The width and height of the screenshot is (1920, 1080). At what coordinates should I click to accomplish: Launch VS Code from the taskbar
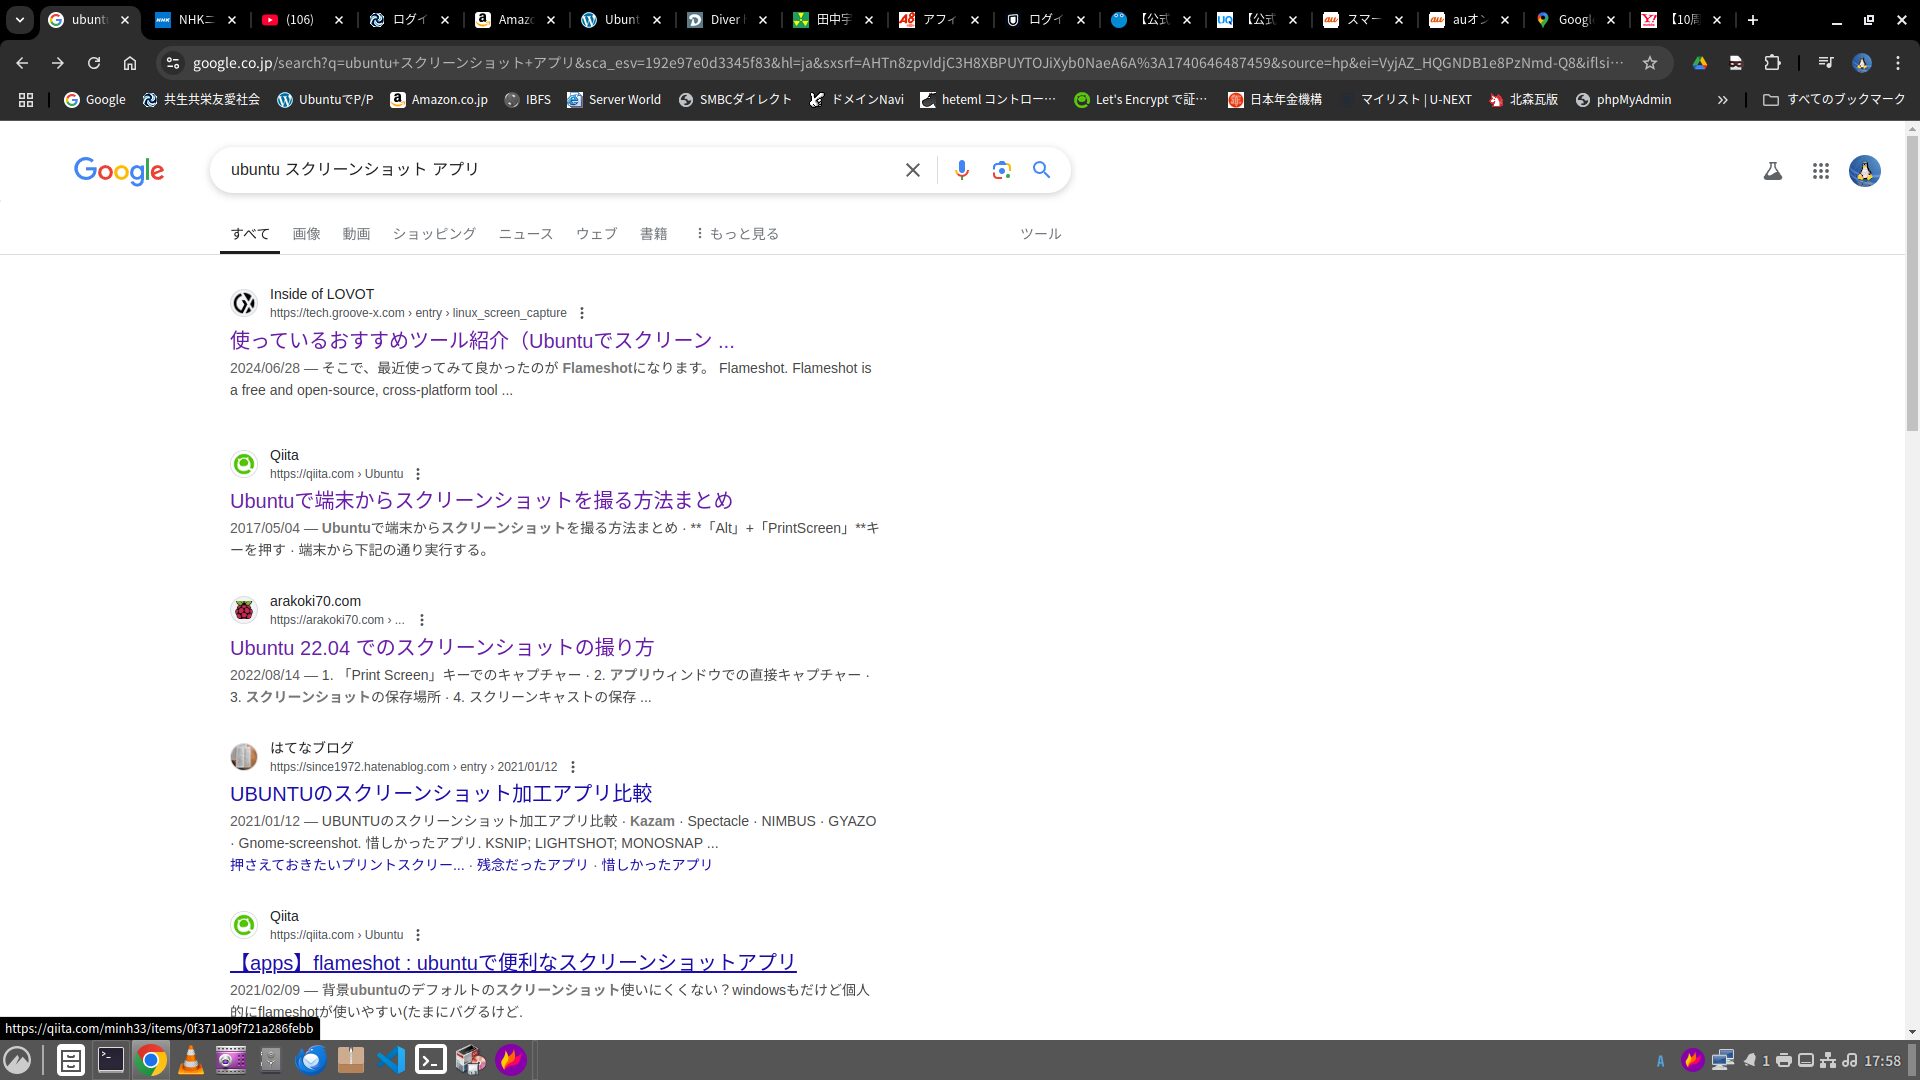click(x=391, y=1059)
